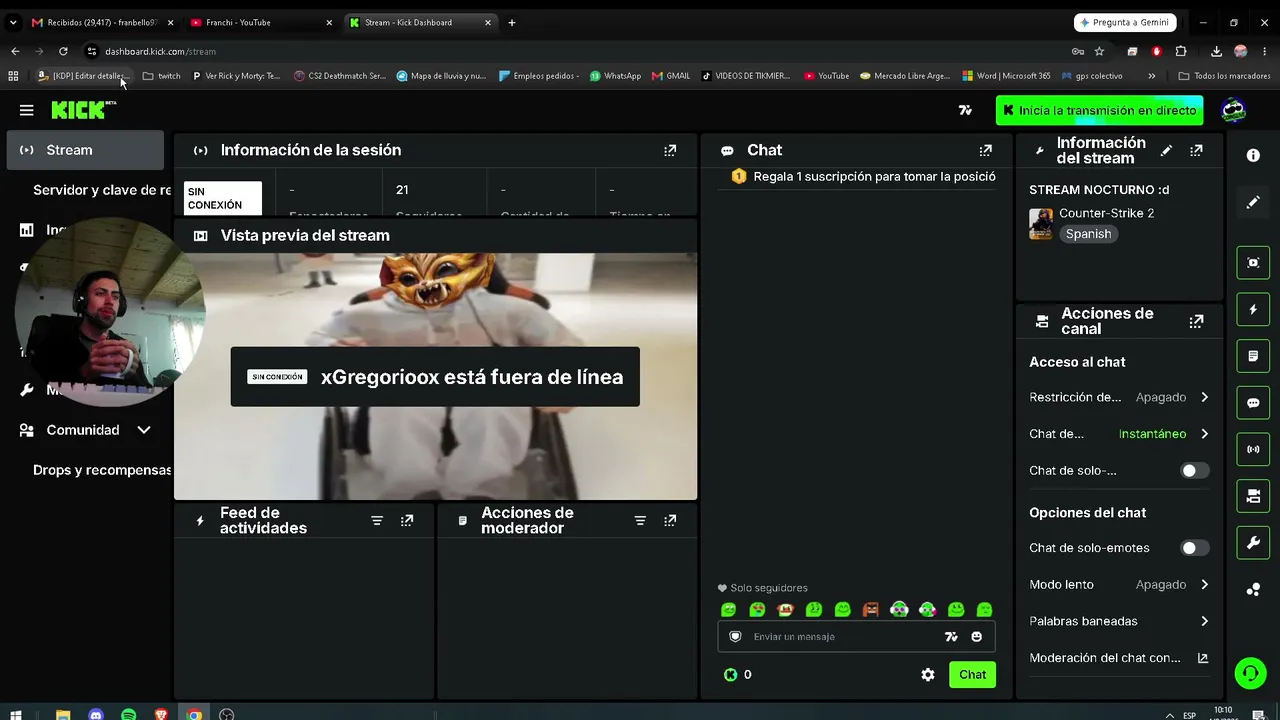Click the pencil icon in right sidebar

pos(1253,202)
